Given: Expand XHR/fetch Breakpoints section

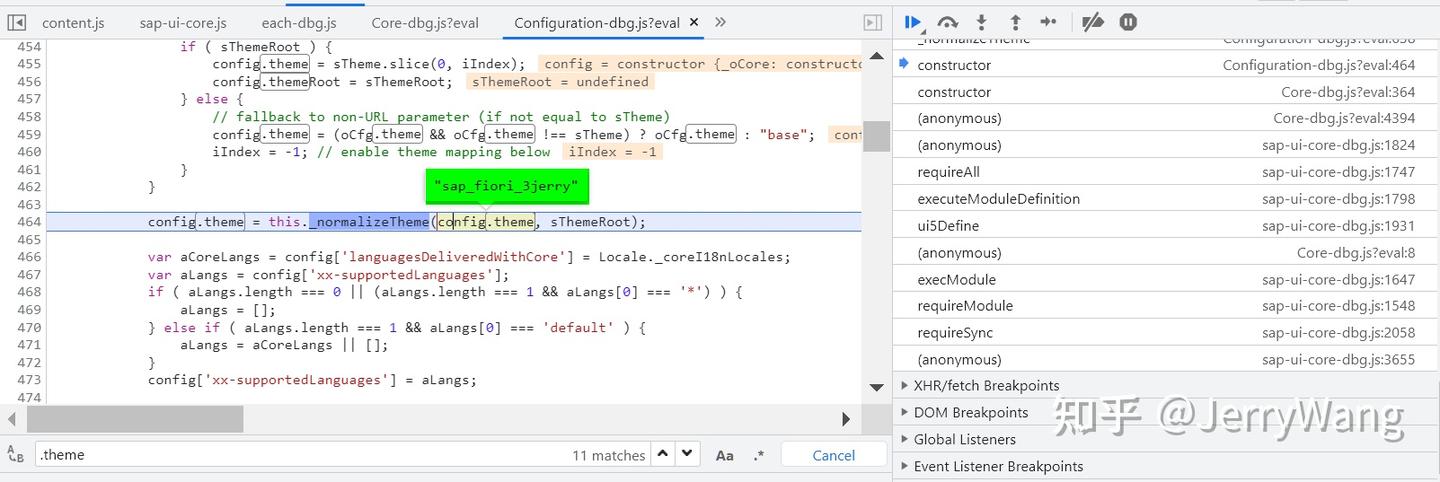Looking at the screenshot, I should coord(1166,386).
